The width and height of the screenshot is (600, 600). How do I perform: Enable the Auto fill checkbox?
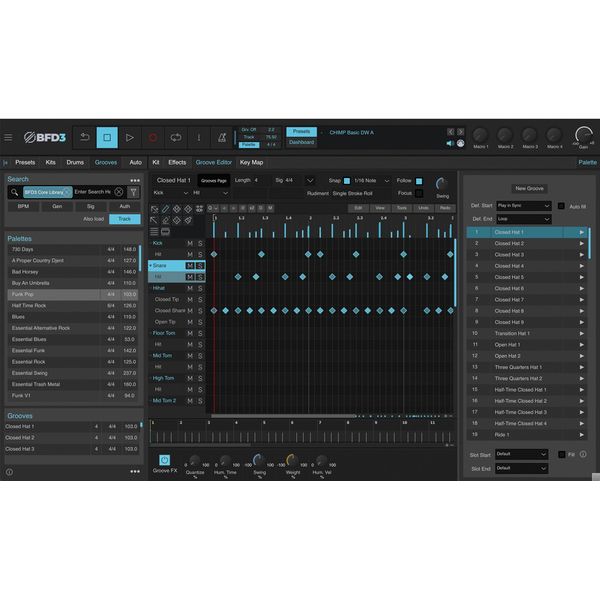tap(561, 206)
